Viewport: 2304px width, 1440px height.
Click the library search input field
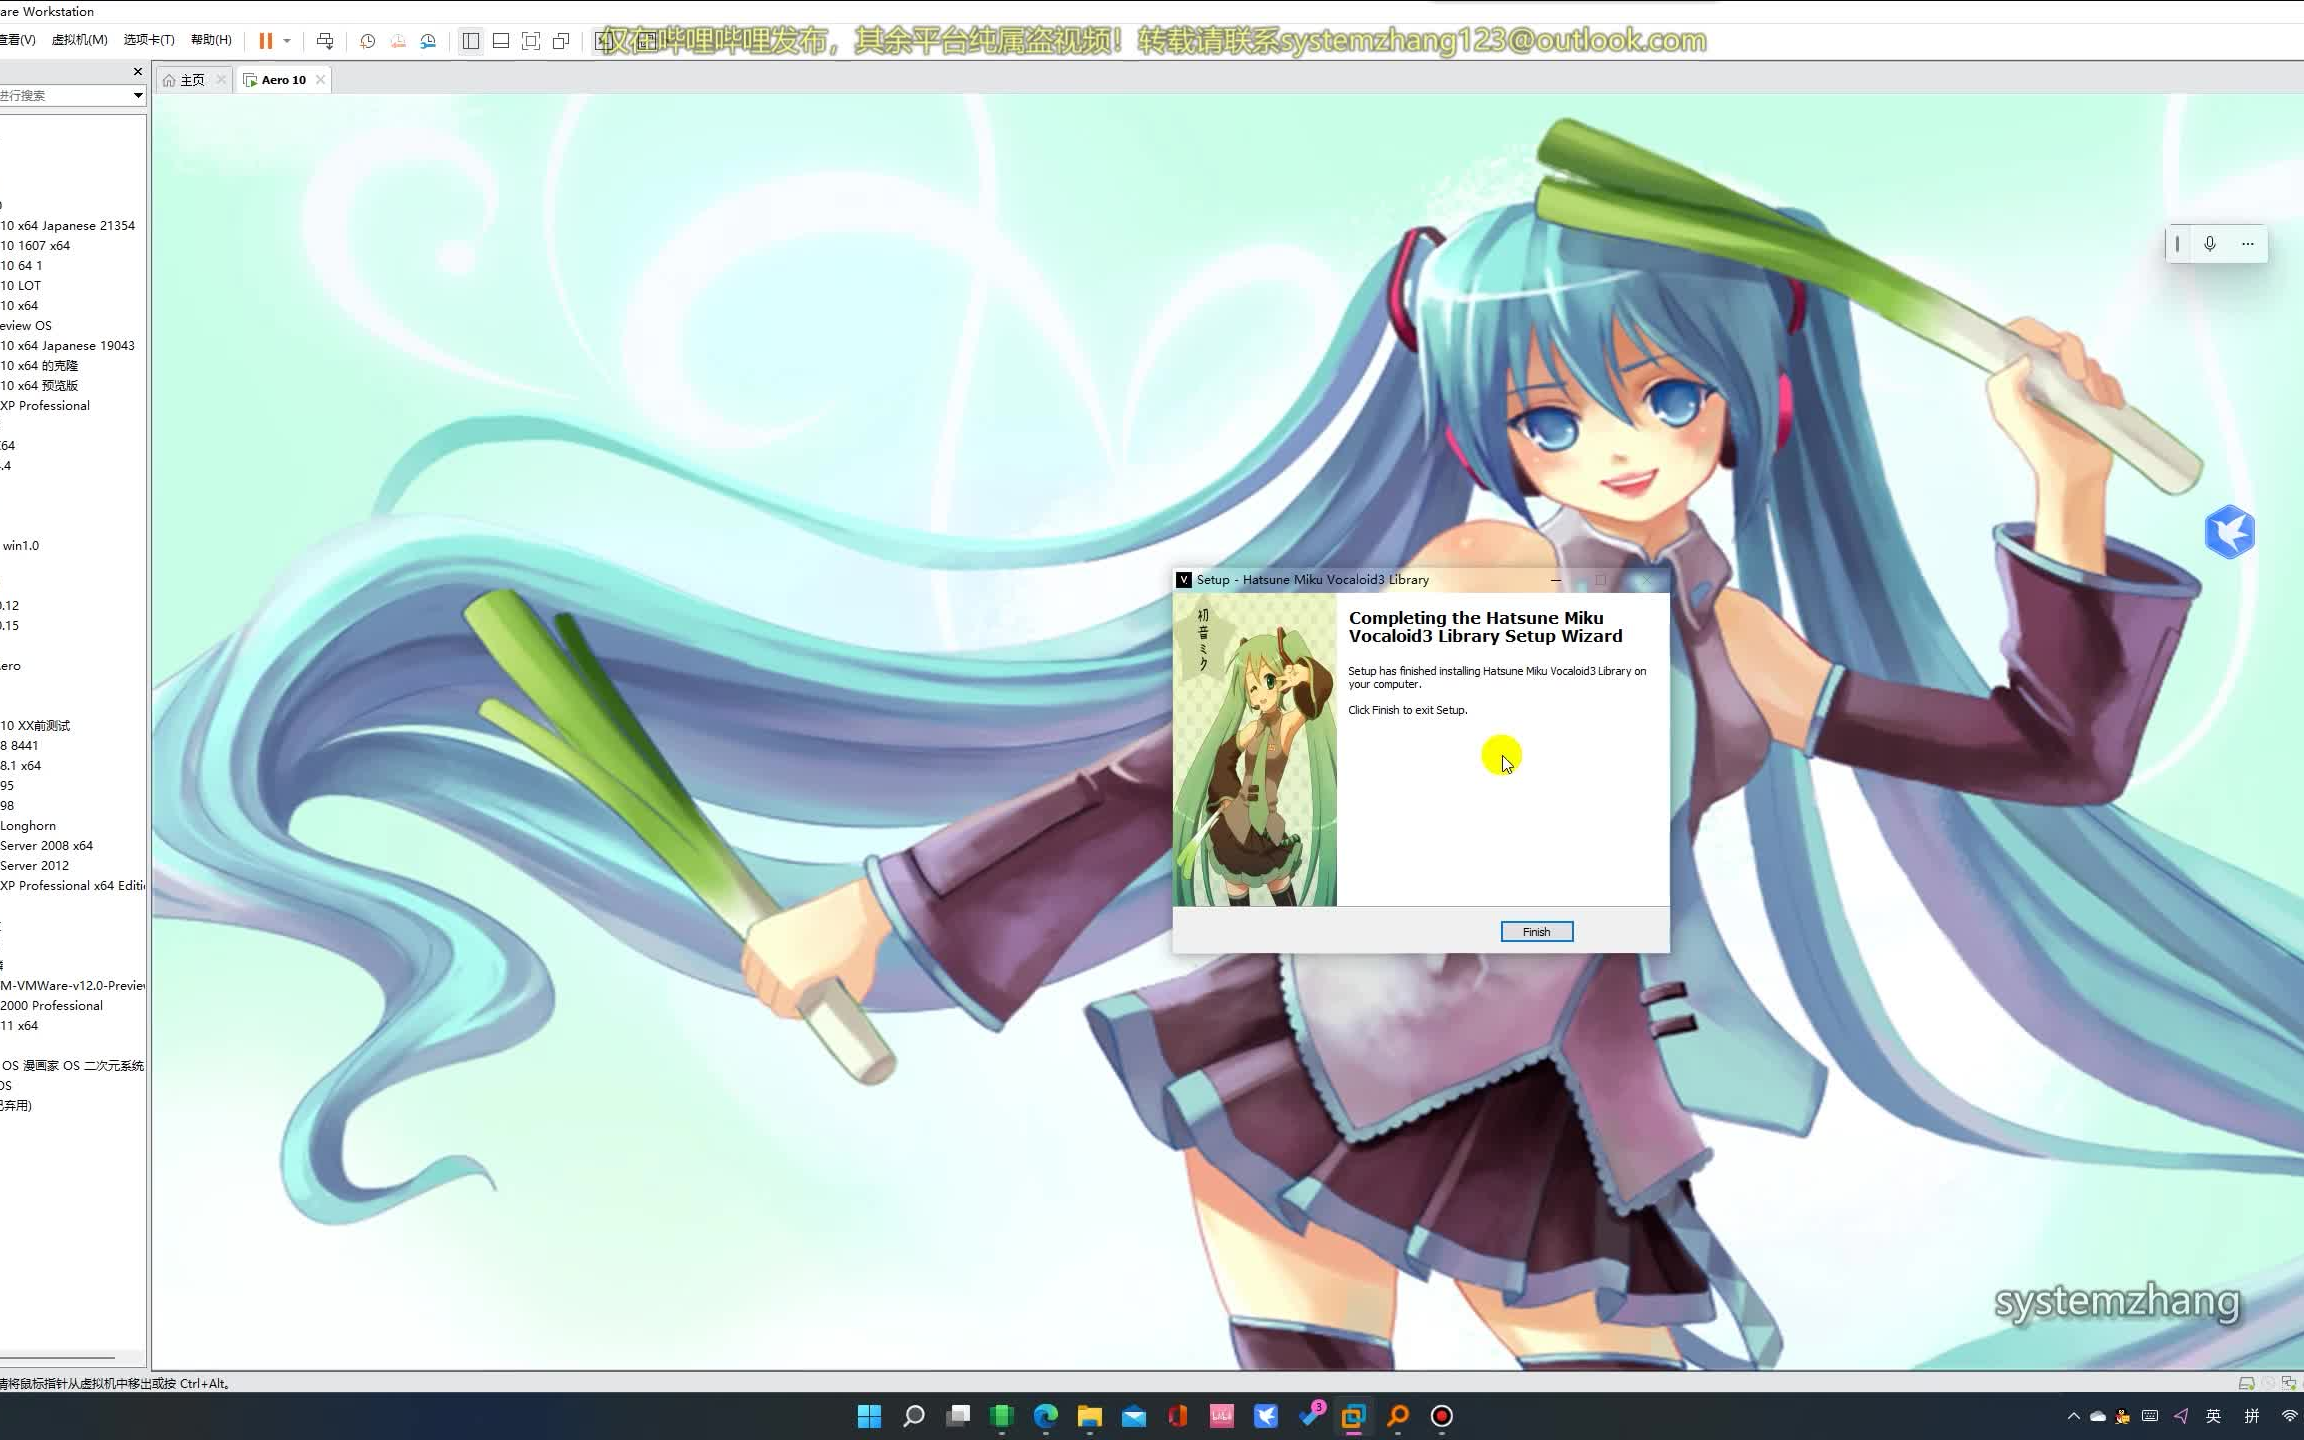click(x=64, y=95)
